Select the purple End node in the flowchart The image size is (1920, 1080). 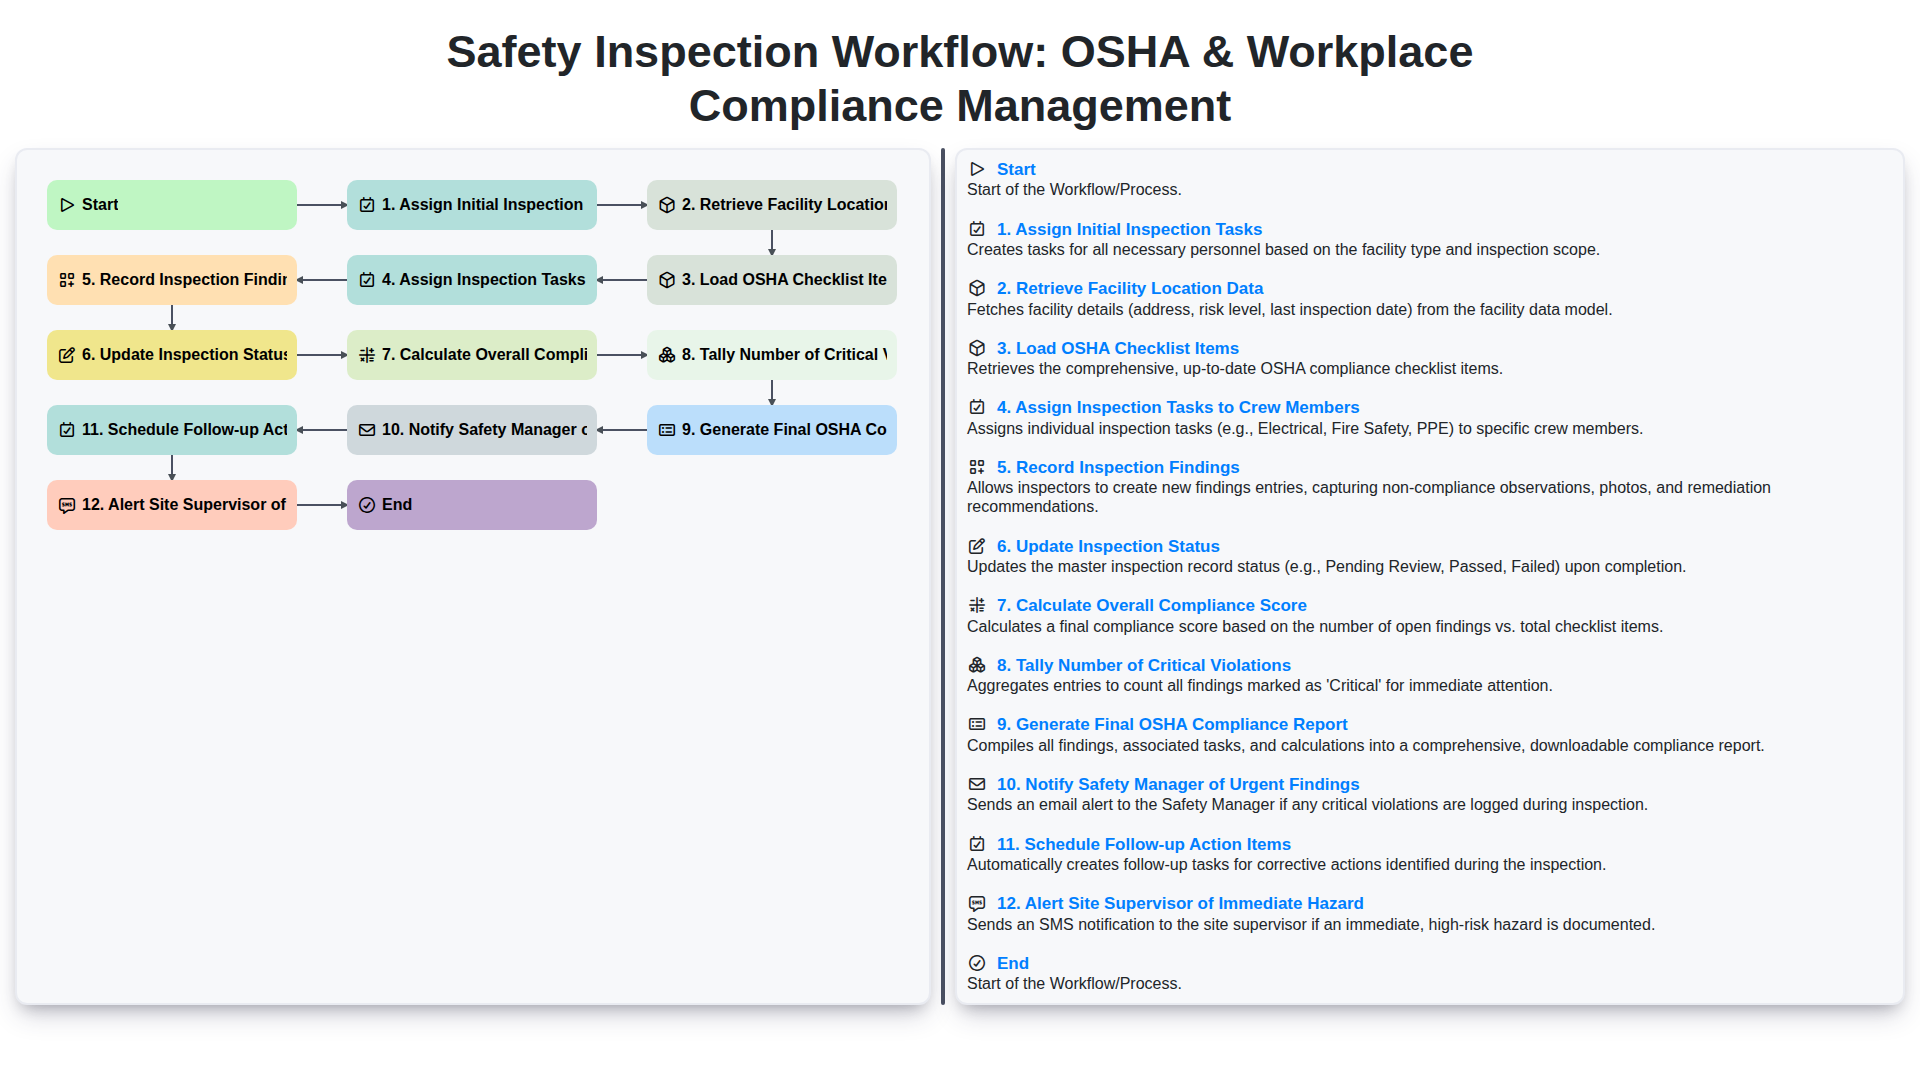pyautogui.click(x=472, y=505)
